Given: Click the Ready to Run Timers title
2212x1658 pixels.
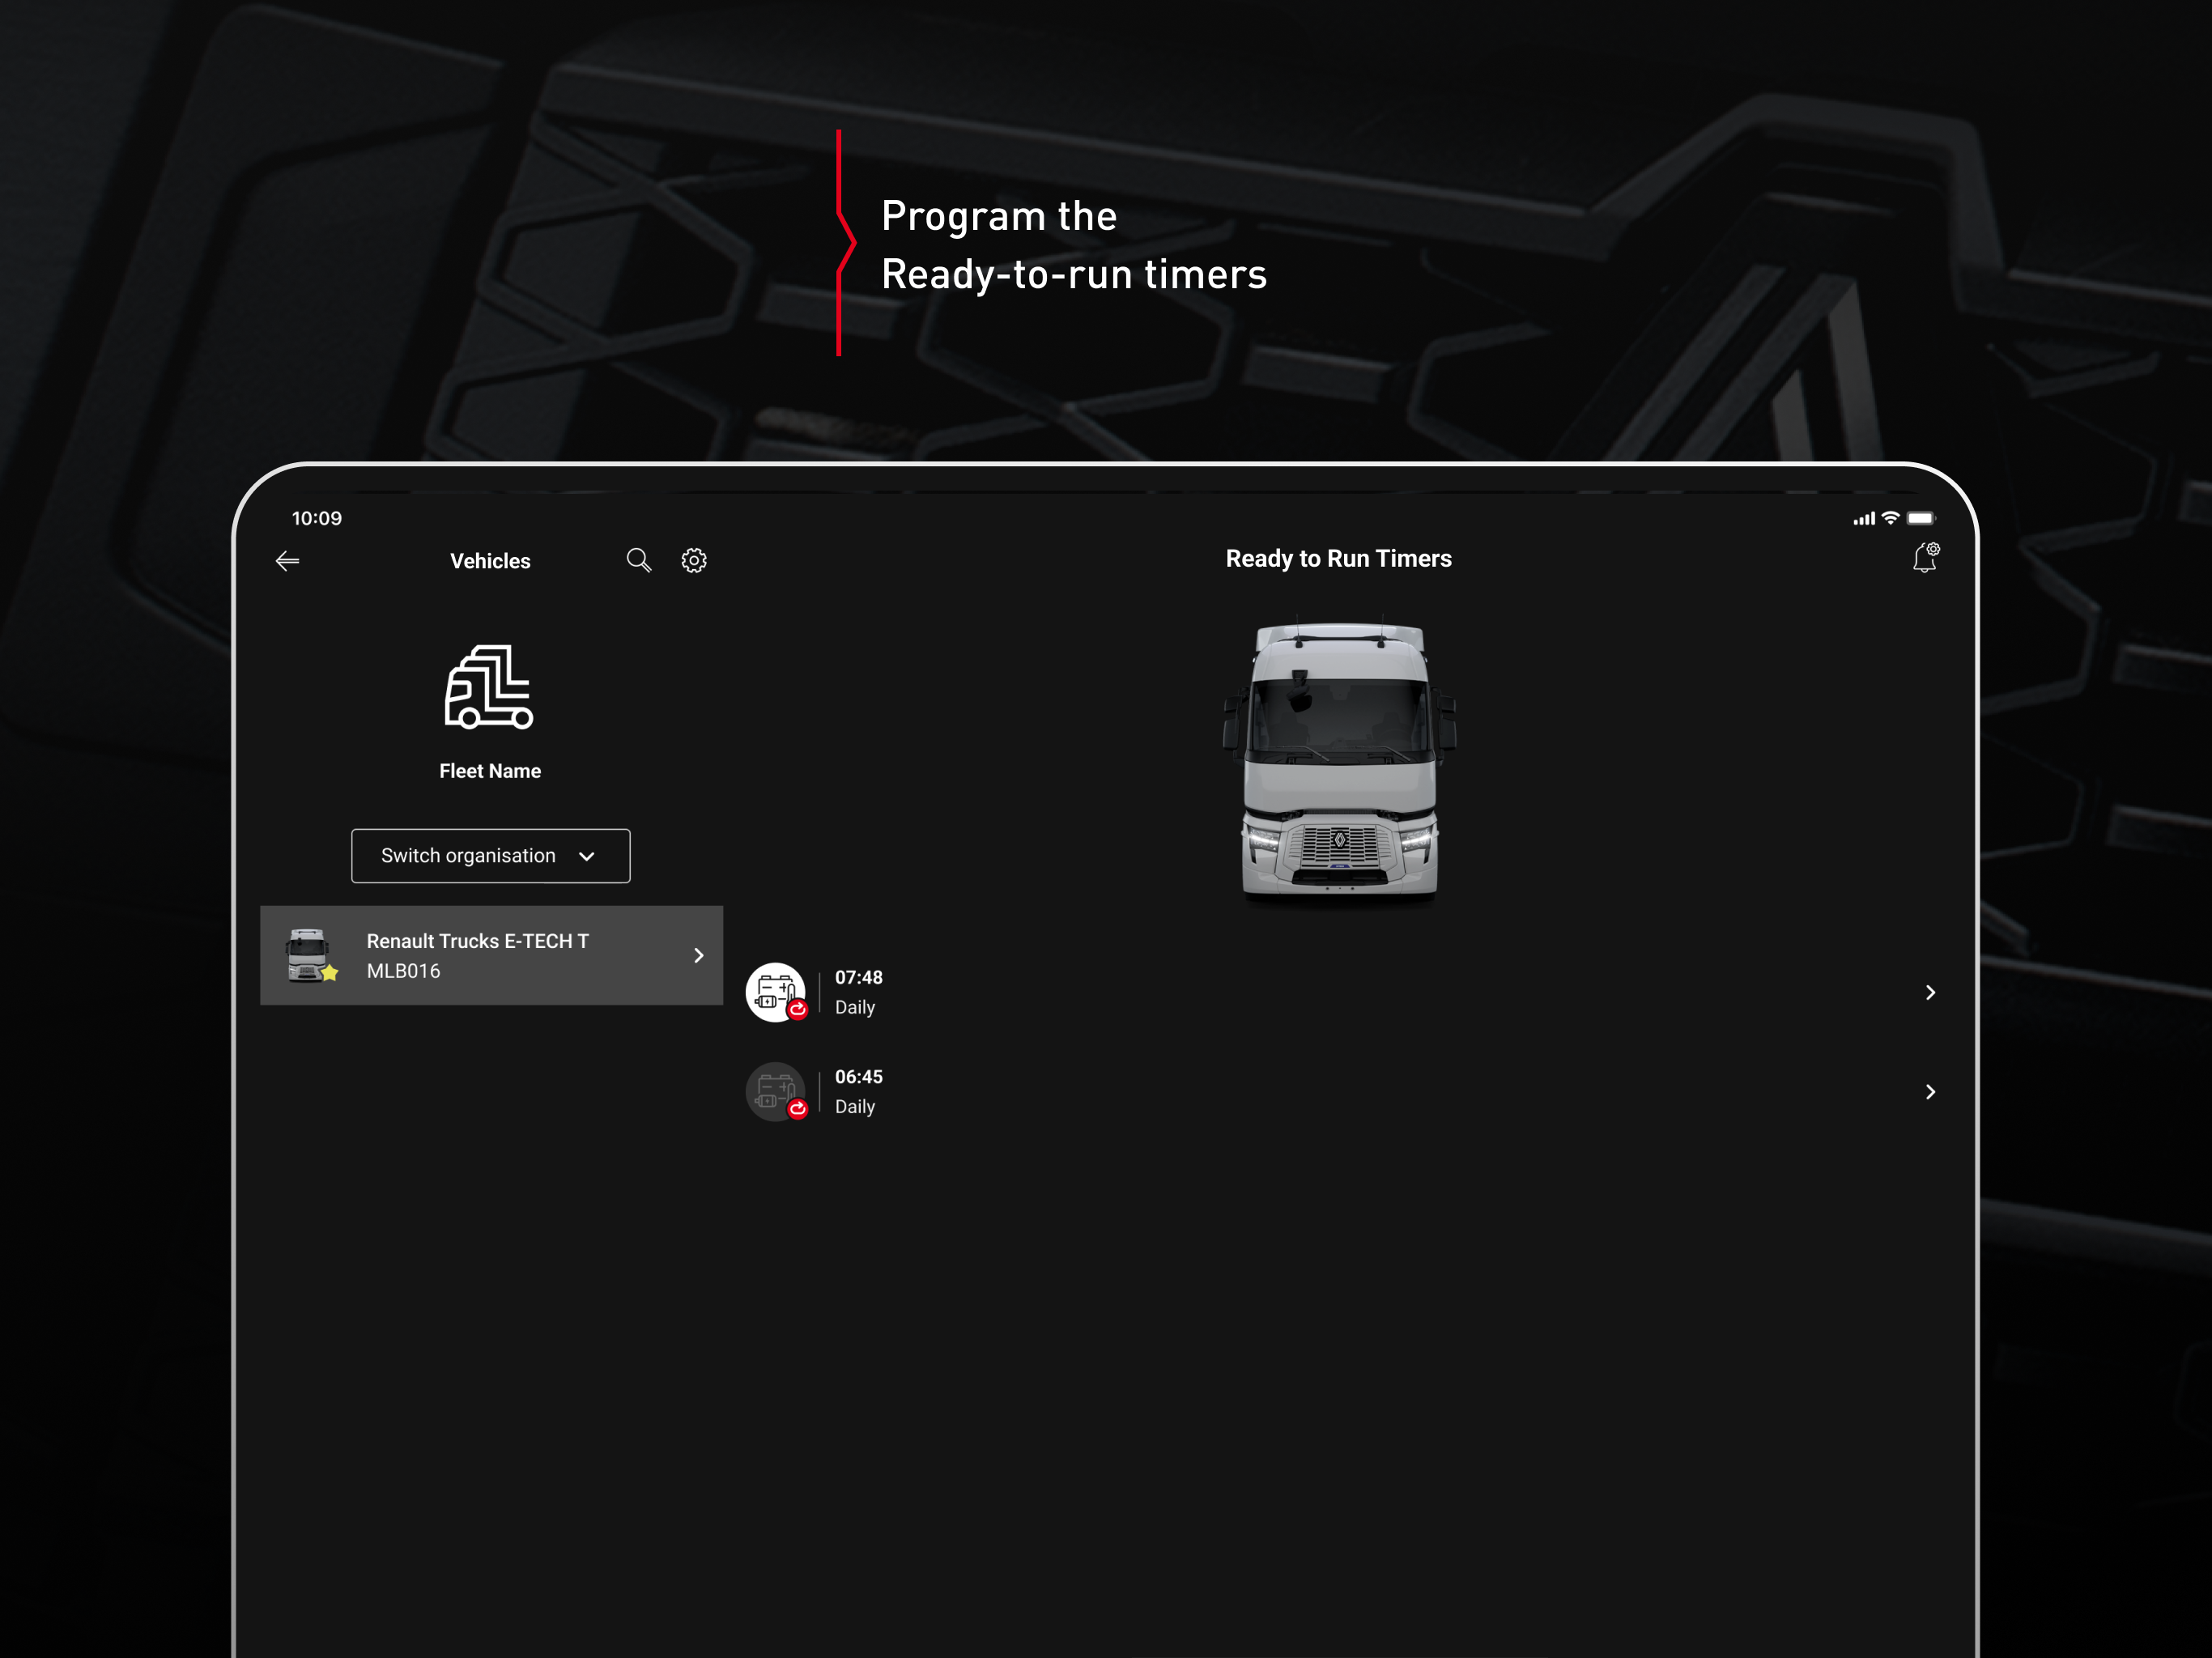Looking at the screenshot, I should [x=1339, y=558].
